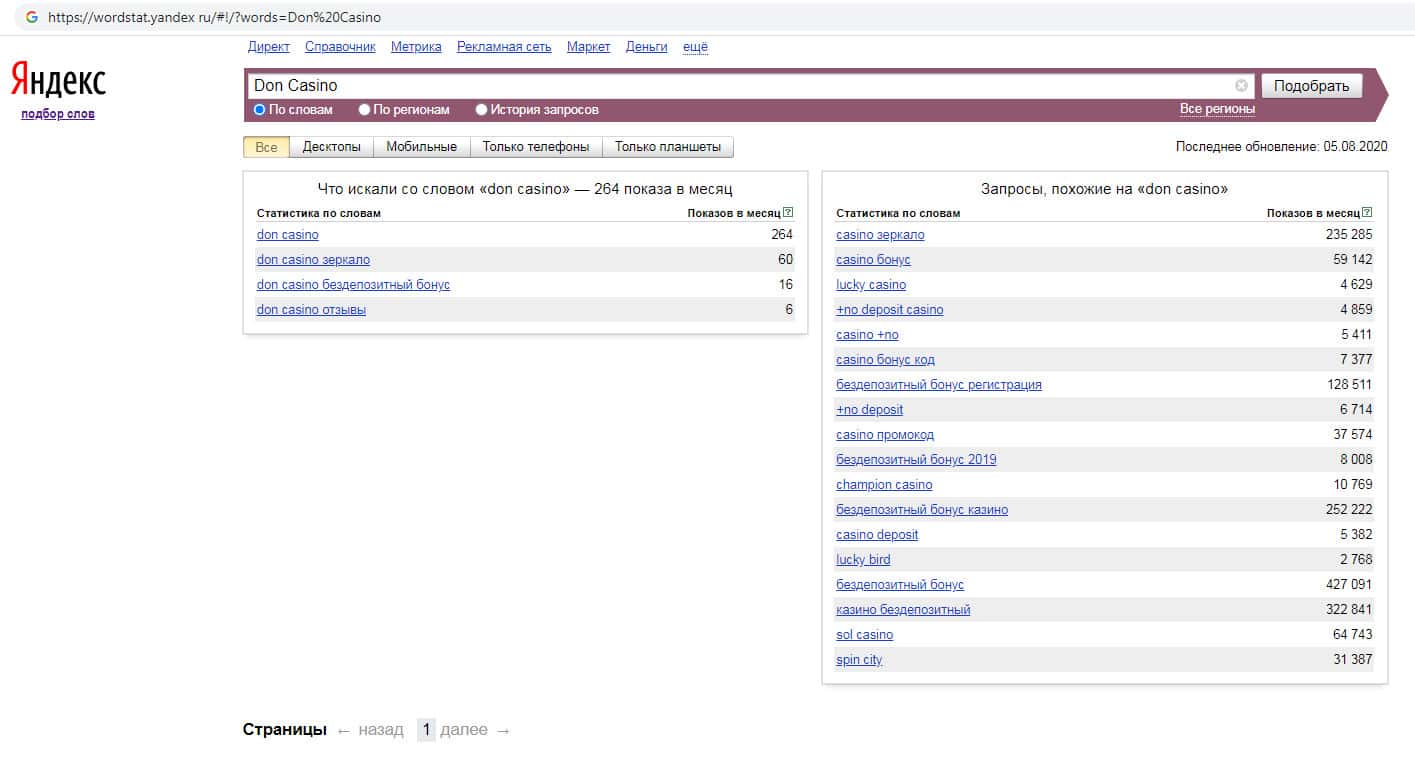
Task: Open the 'lucky bird' query link
Action: tap(863, 560)
